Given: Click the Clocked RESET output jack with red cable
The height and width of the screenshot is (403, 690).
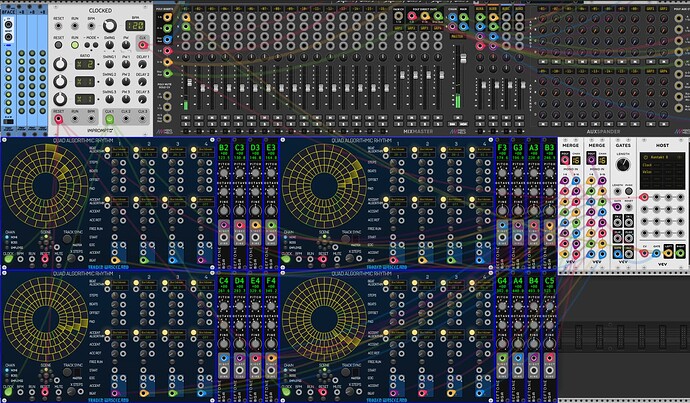Looking at the screenshot, I should pos(58,119).
